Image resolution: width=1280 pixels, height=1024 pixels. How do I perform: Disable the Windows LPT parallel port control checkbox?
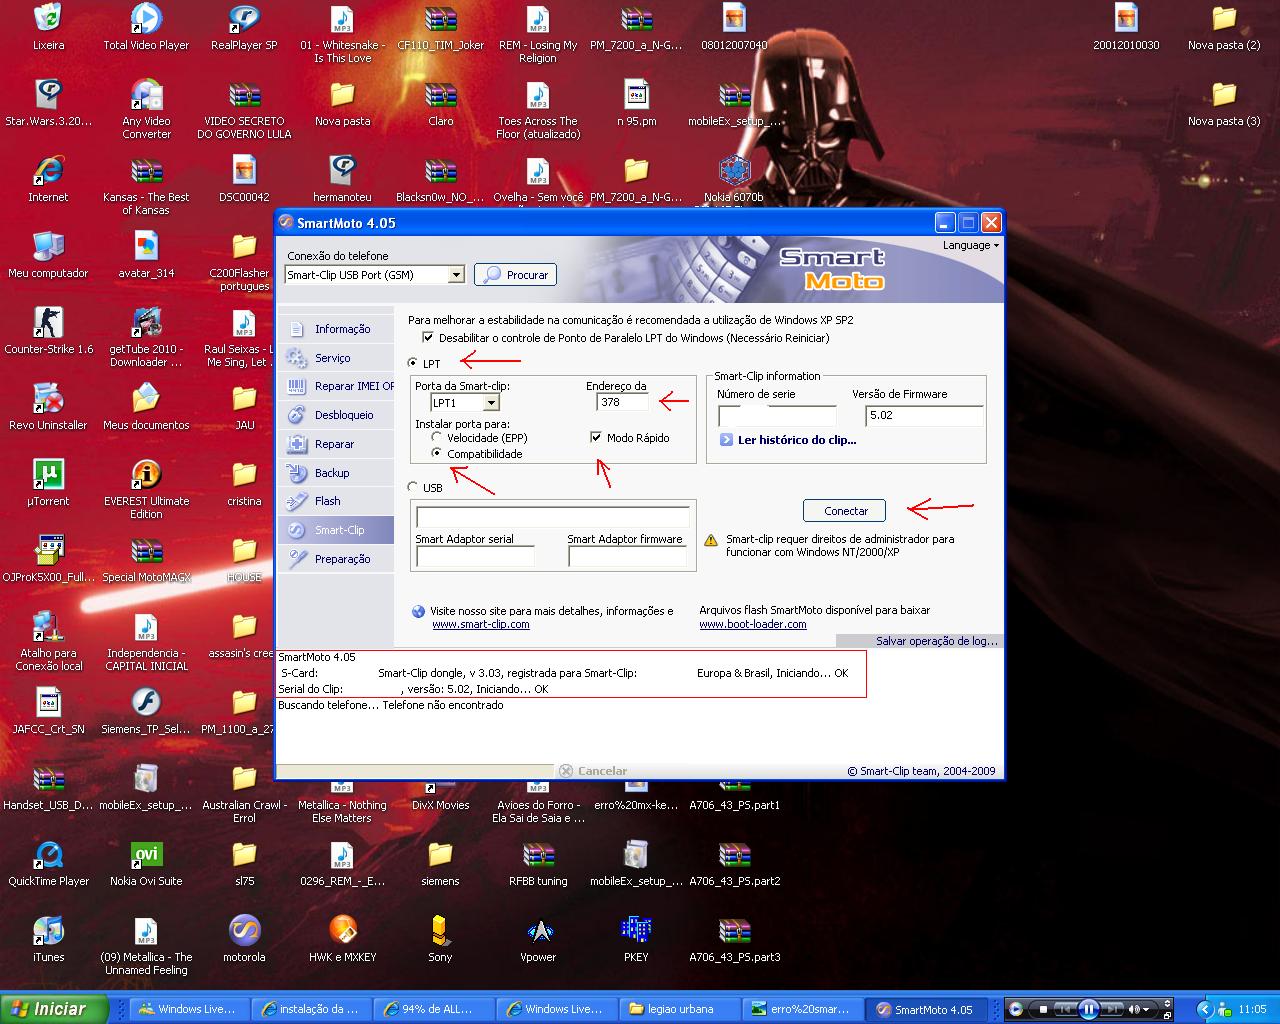(x=429, y=338)
